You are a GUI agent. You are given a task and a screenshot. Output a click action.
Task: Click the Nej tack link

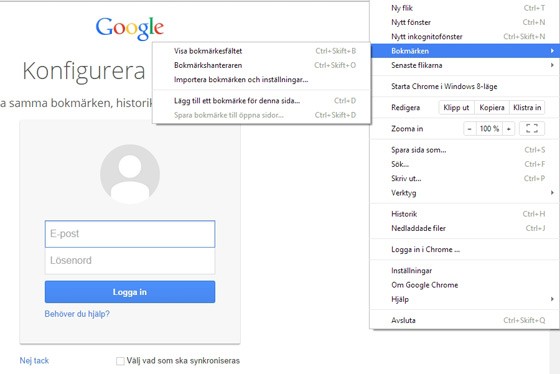coord(34,361)
